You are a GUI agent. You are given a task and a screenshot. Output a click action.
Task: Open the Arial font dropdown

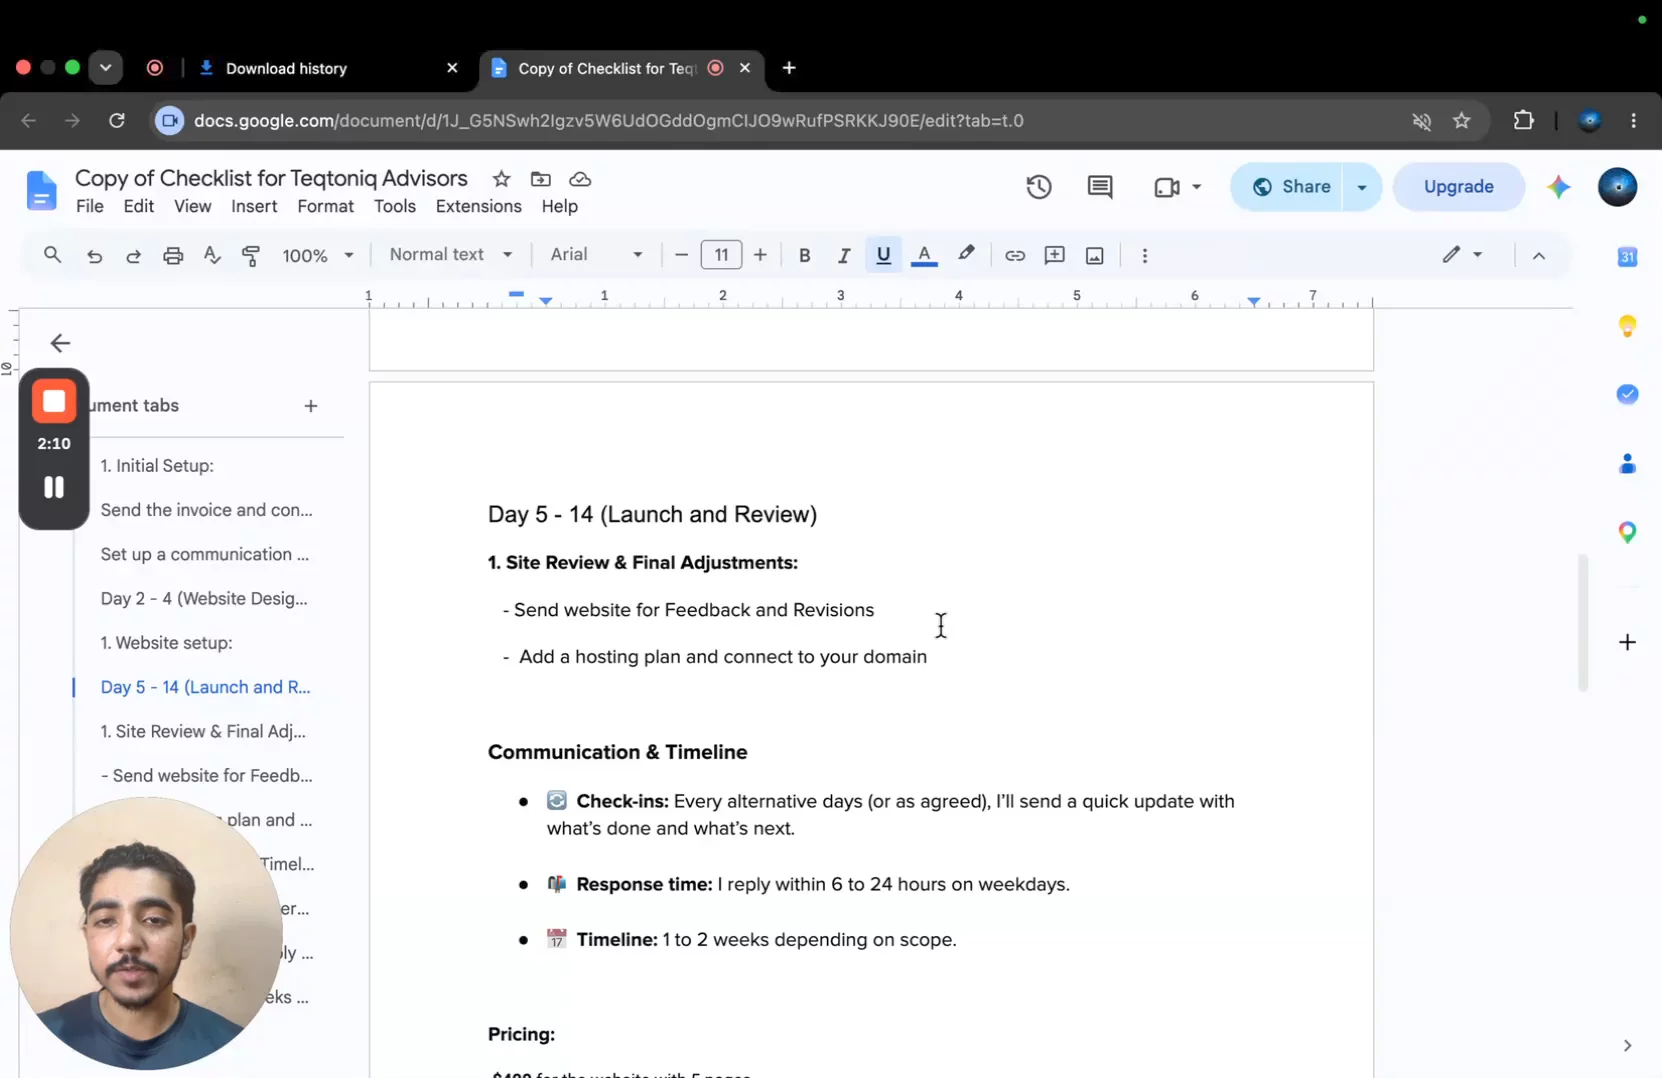[x=596, y=255]
